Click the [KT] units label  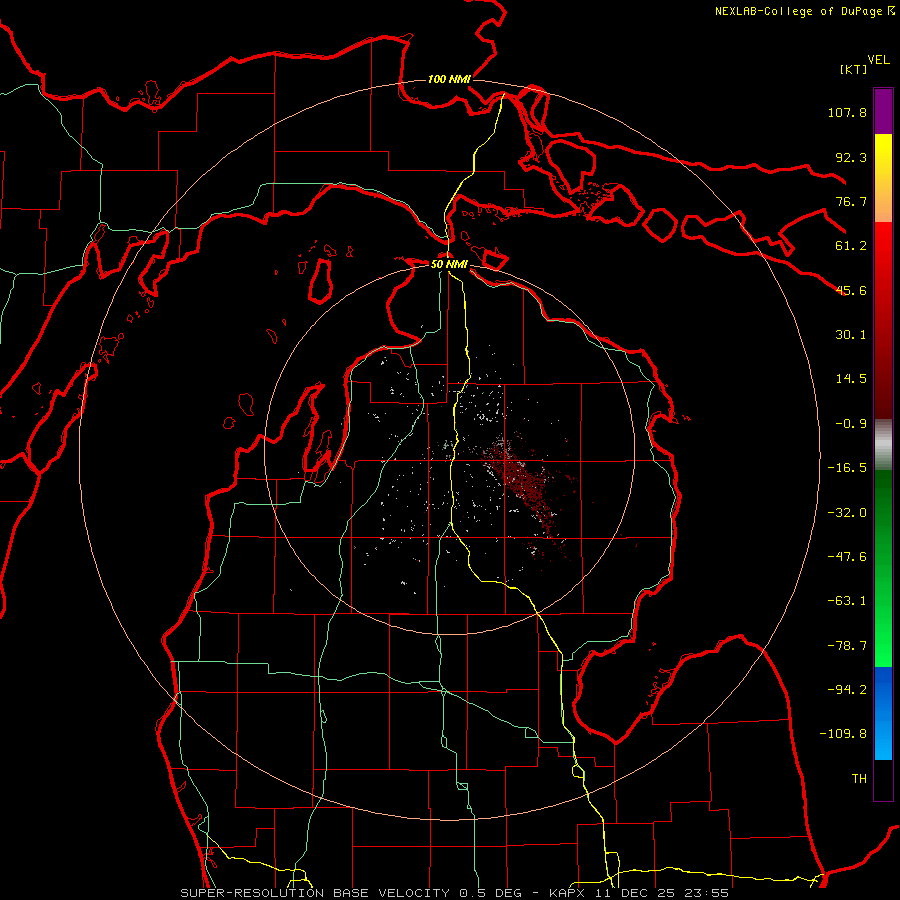tap(853, 69)
